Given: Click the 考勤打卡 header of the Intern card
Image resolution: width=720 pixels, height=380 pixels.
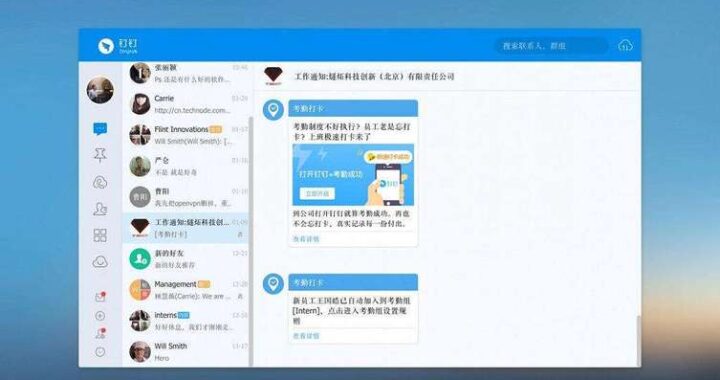Looking at the screenshot, I should pyautogui.click(x=353, y=282).
